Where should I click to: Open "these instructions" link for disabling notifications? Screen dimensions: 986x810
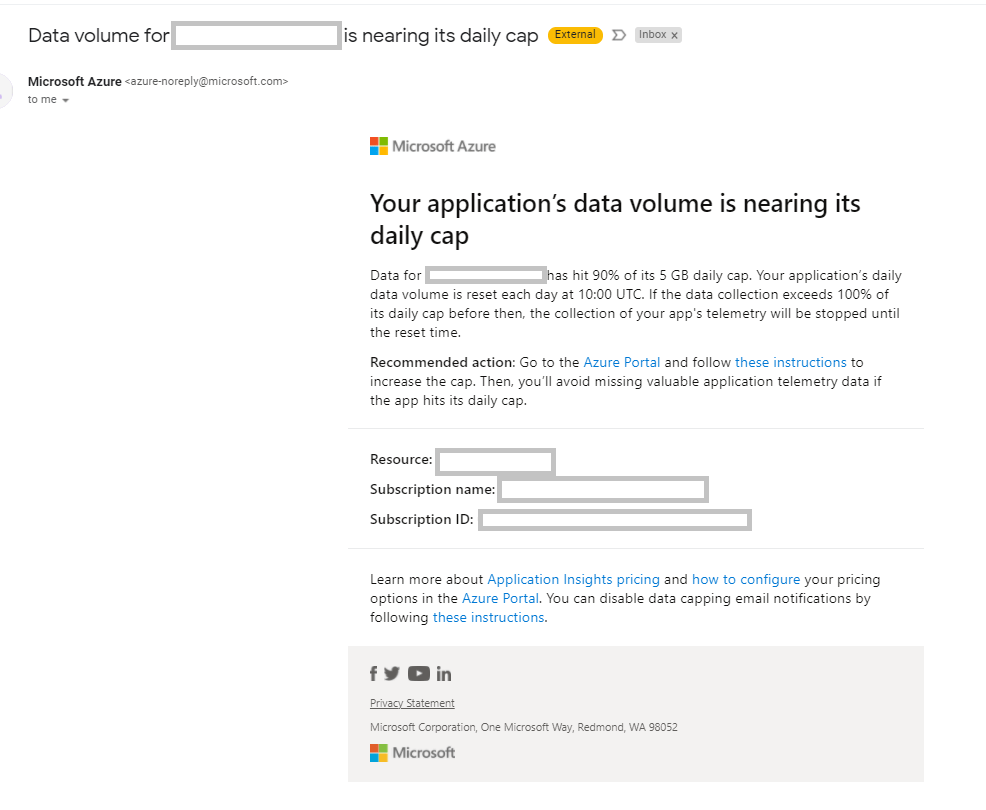[488, 617]
